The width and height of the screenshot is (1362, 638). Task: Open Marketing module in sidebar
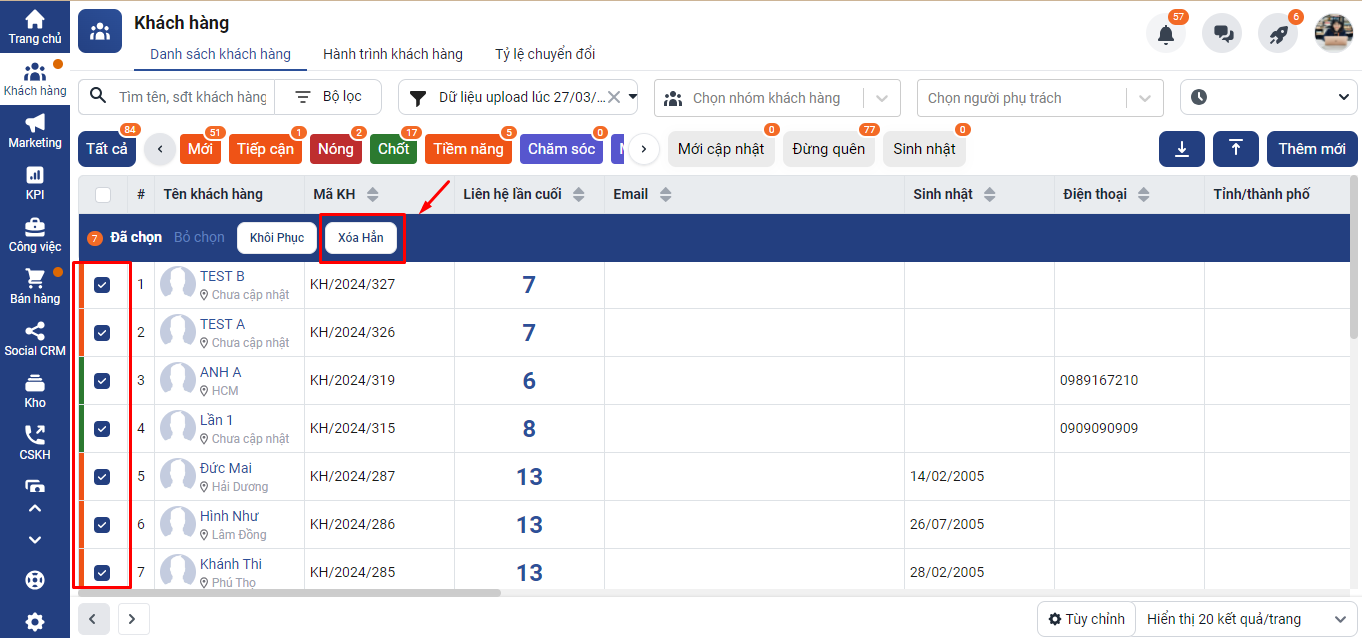[35, 131]
